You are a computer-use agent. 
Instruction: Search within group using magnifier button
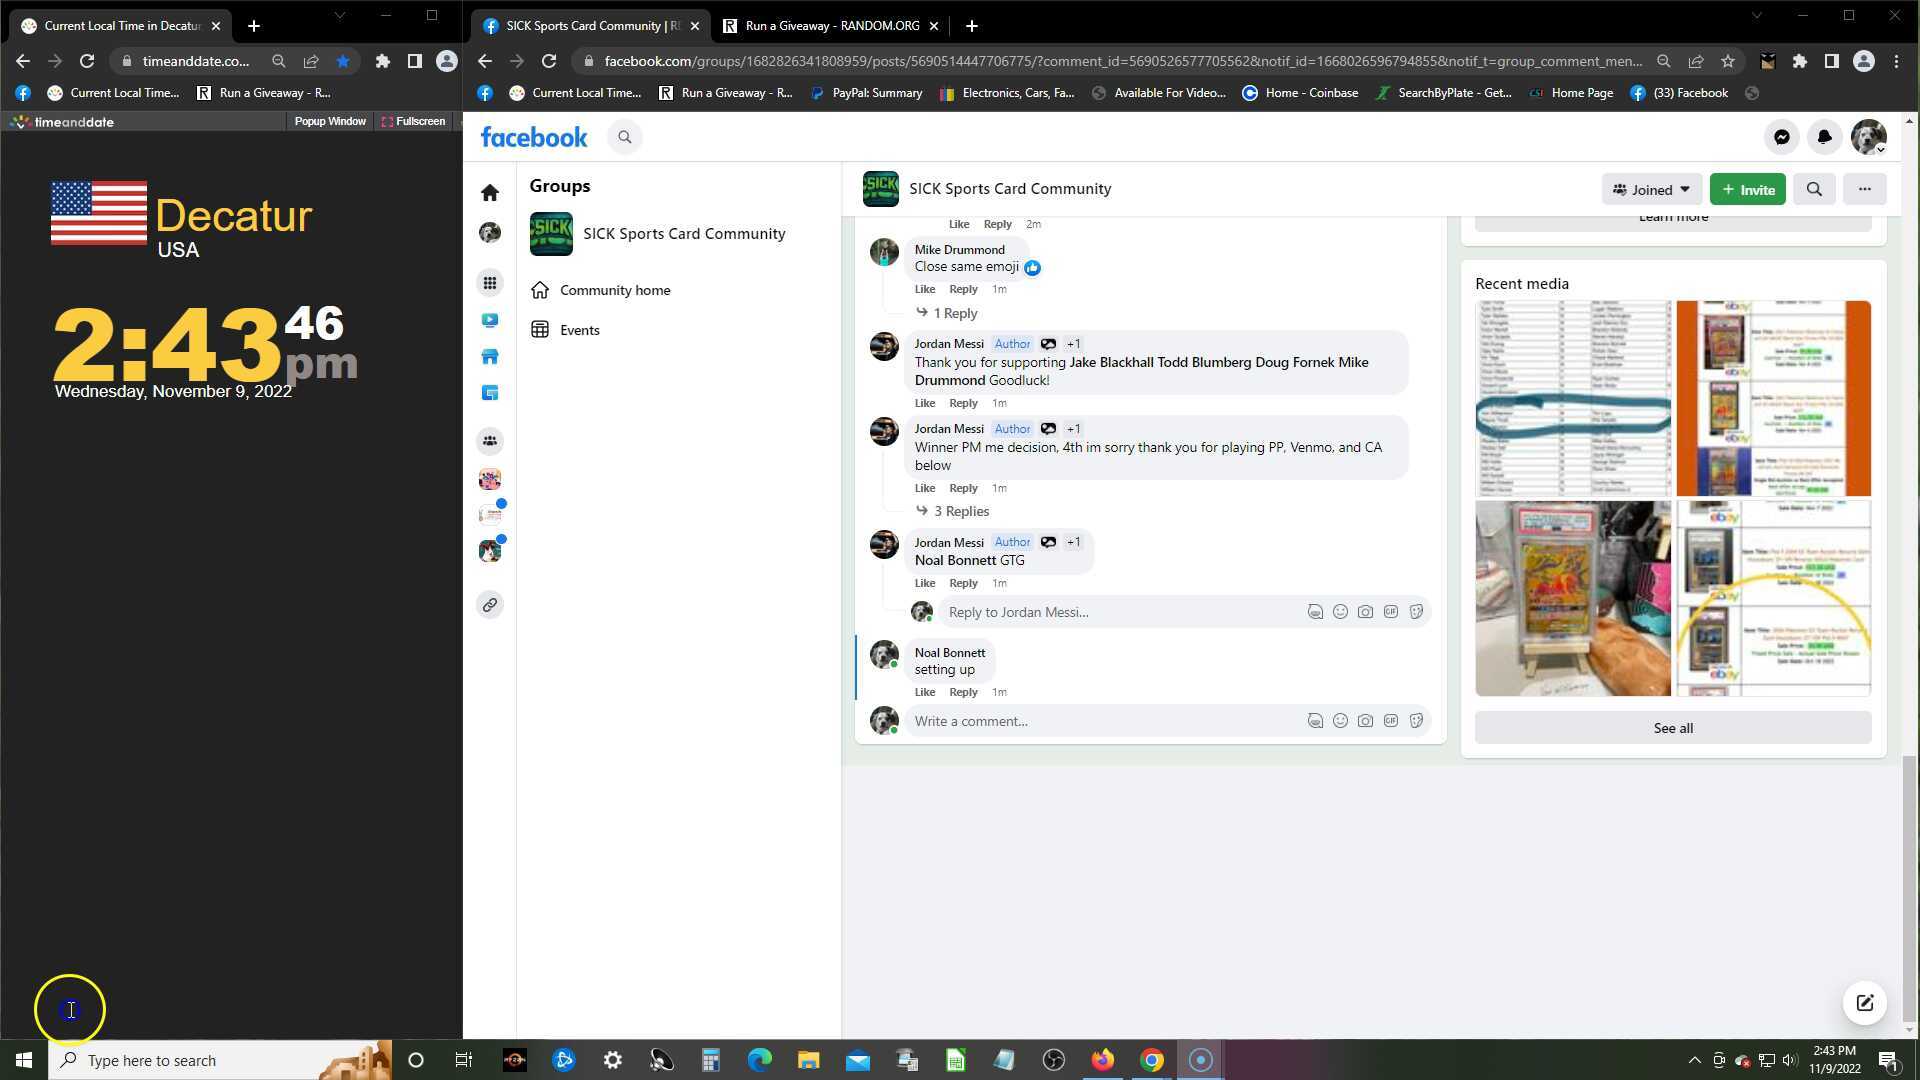pos(1814,189)
